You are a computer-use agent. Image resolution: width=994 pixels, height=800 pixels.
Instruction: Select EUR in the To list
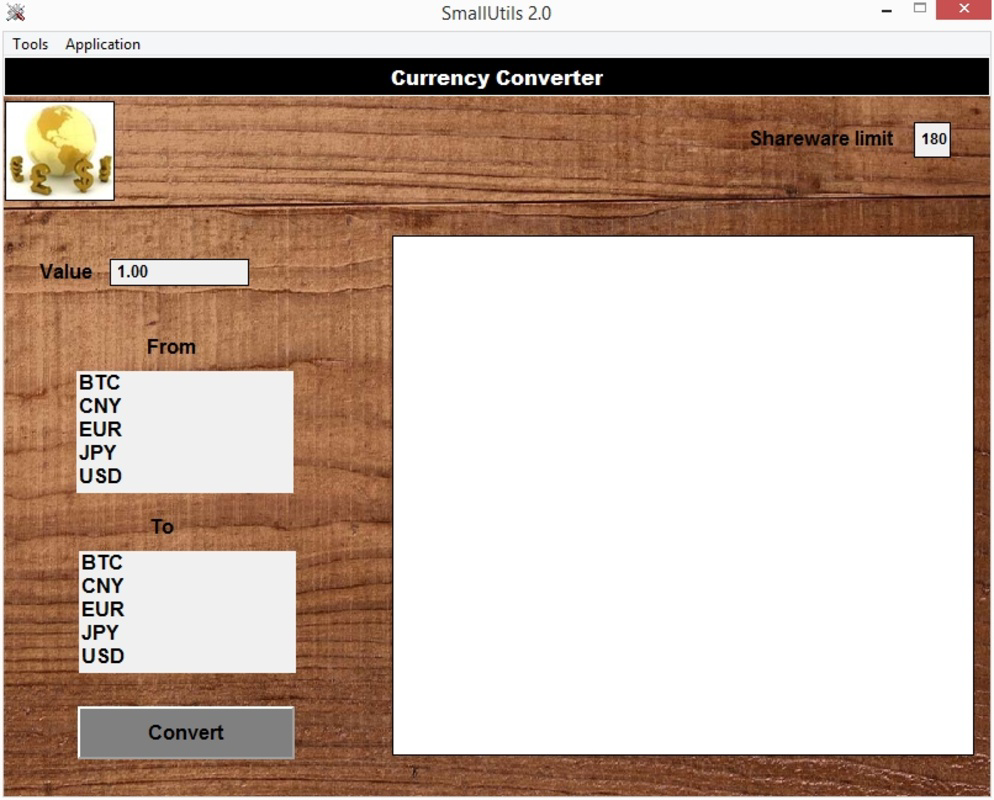coord(187,610)
